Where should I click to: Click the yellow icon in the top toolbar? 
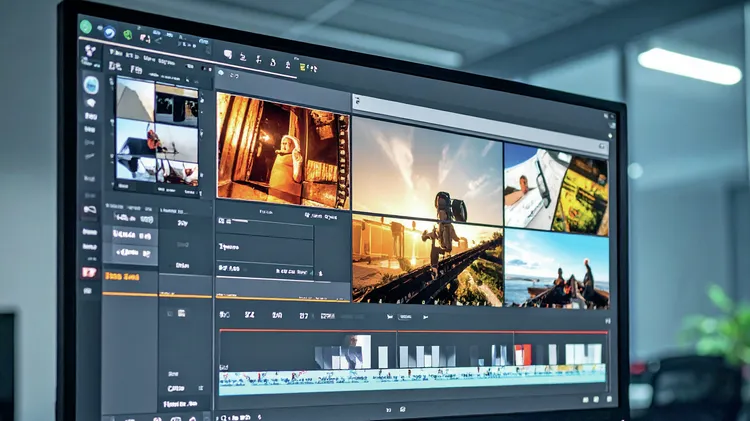pos(303,67)
